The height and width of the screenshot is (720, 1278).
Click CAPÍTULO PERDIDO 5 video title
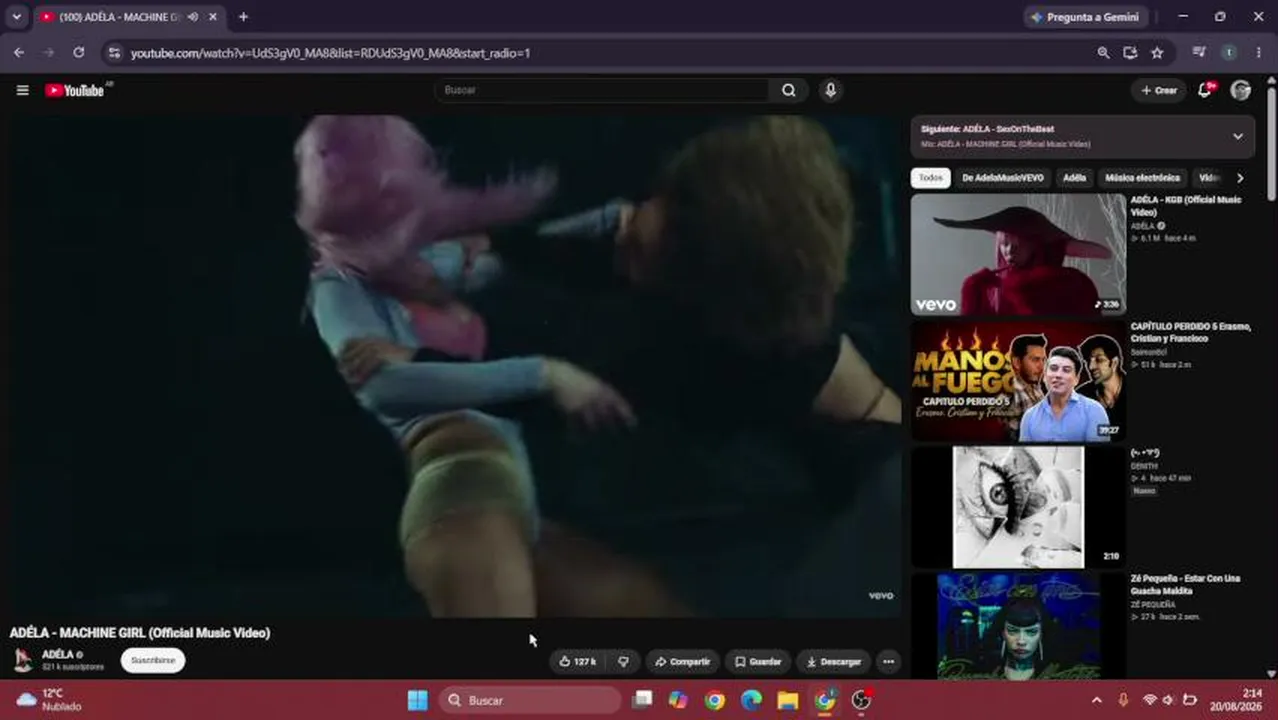point(1190,332)
